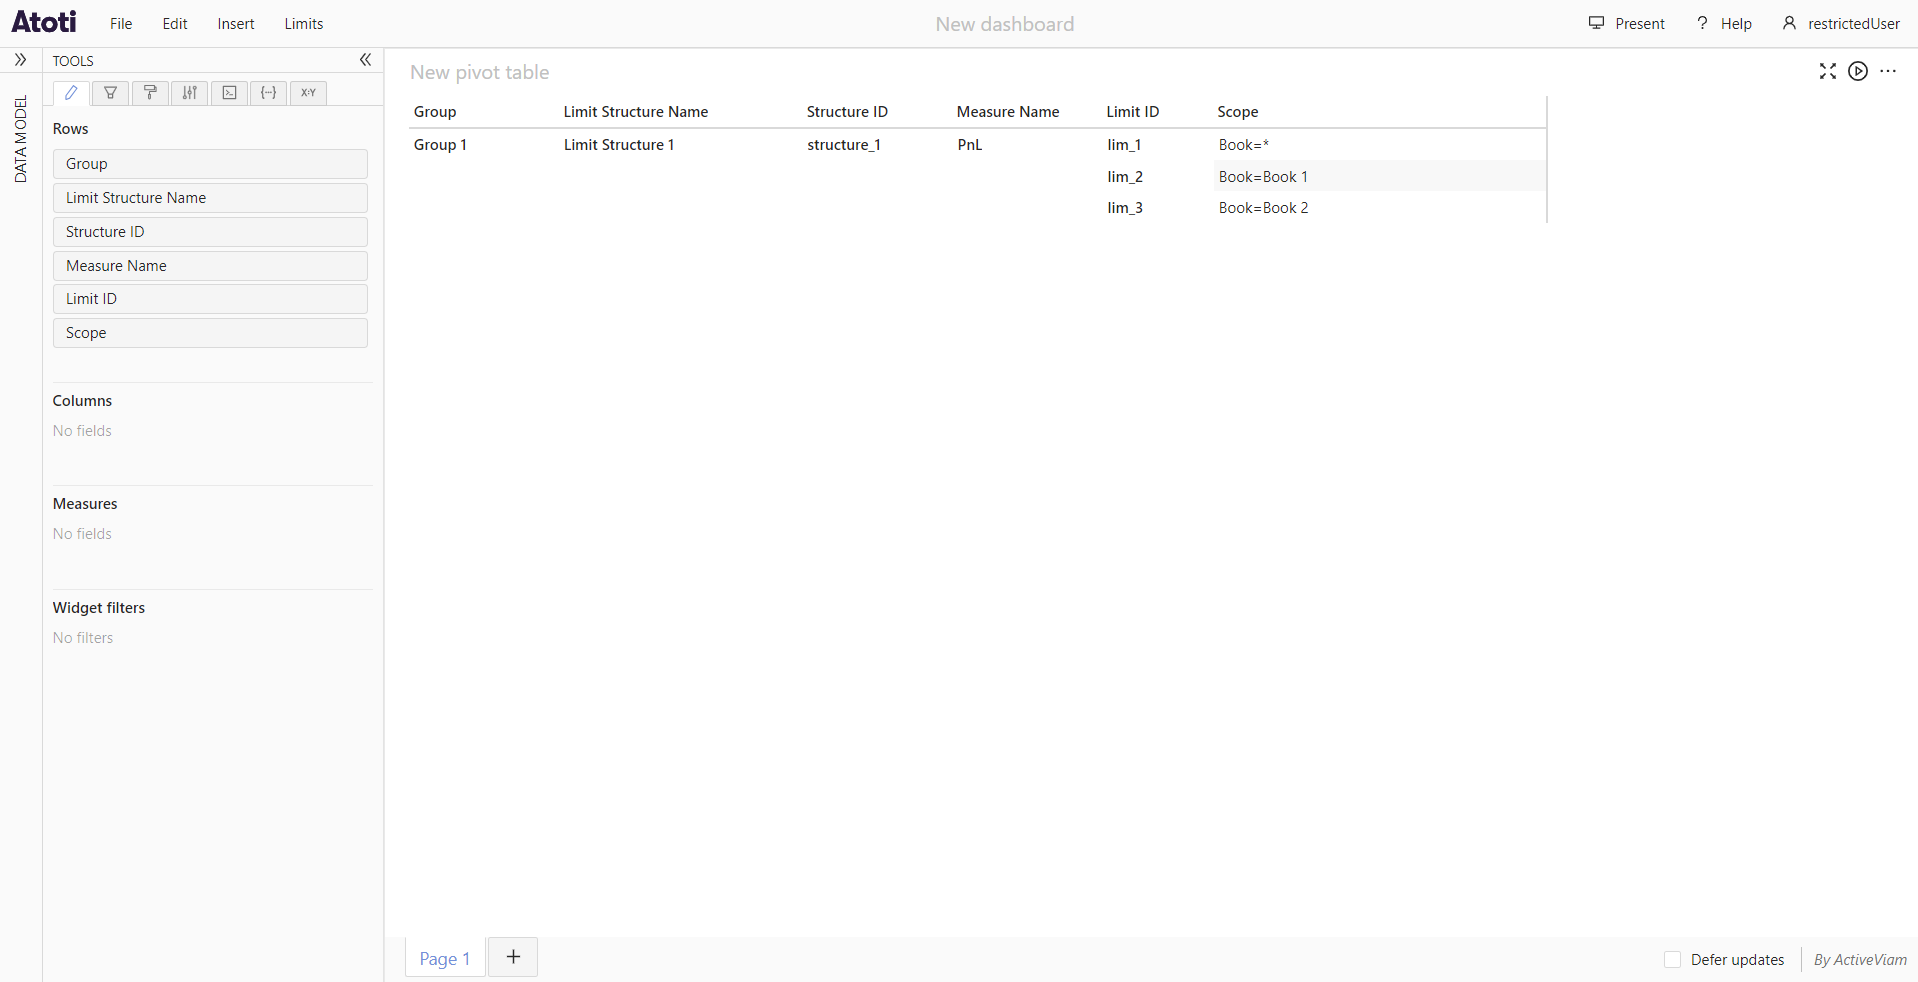
Task: Open the widget's three-dot more menu
Action: [x=1888, y=71]
